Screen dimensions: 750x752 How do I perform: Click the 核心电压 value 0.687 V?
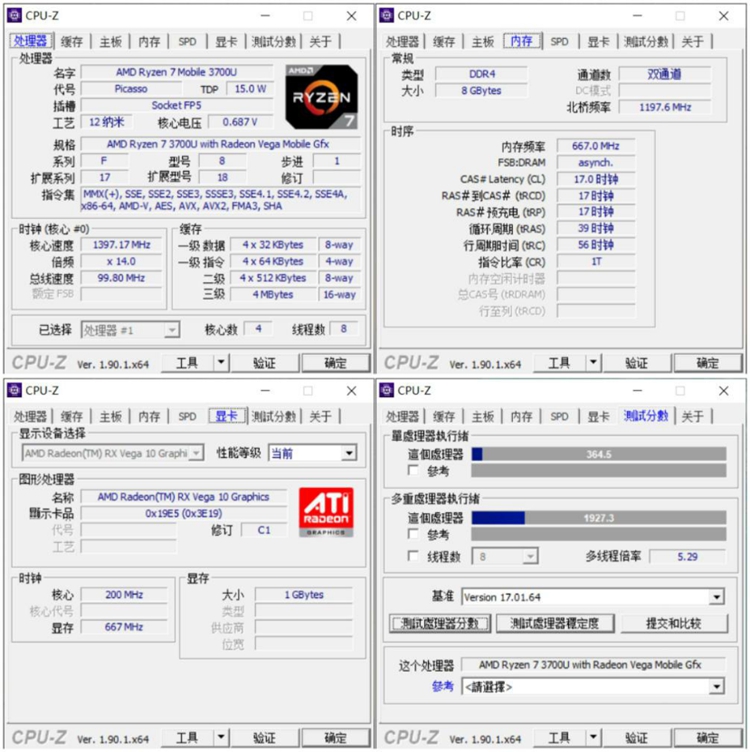point(240,122)
